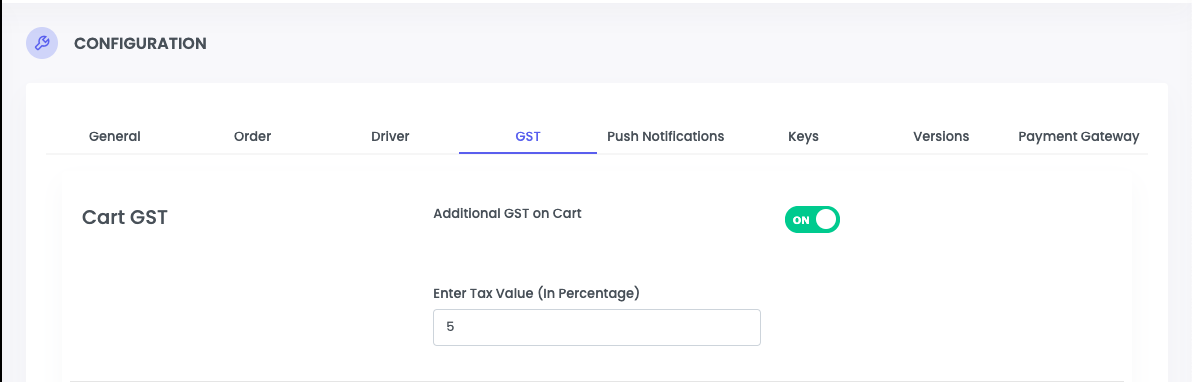Select the GST tab
Viewport: 1192px width, 382px height.
528,137
